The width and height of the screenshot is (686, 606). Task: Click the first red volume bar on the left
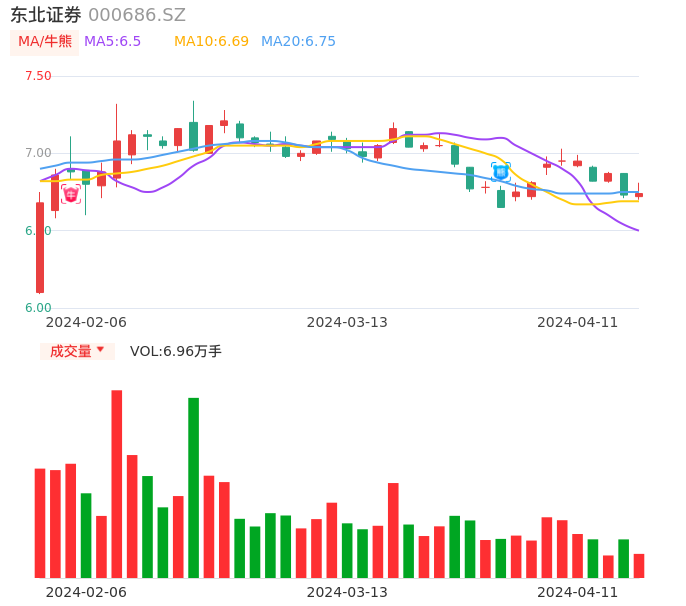coord(40,523)
